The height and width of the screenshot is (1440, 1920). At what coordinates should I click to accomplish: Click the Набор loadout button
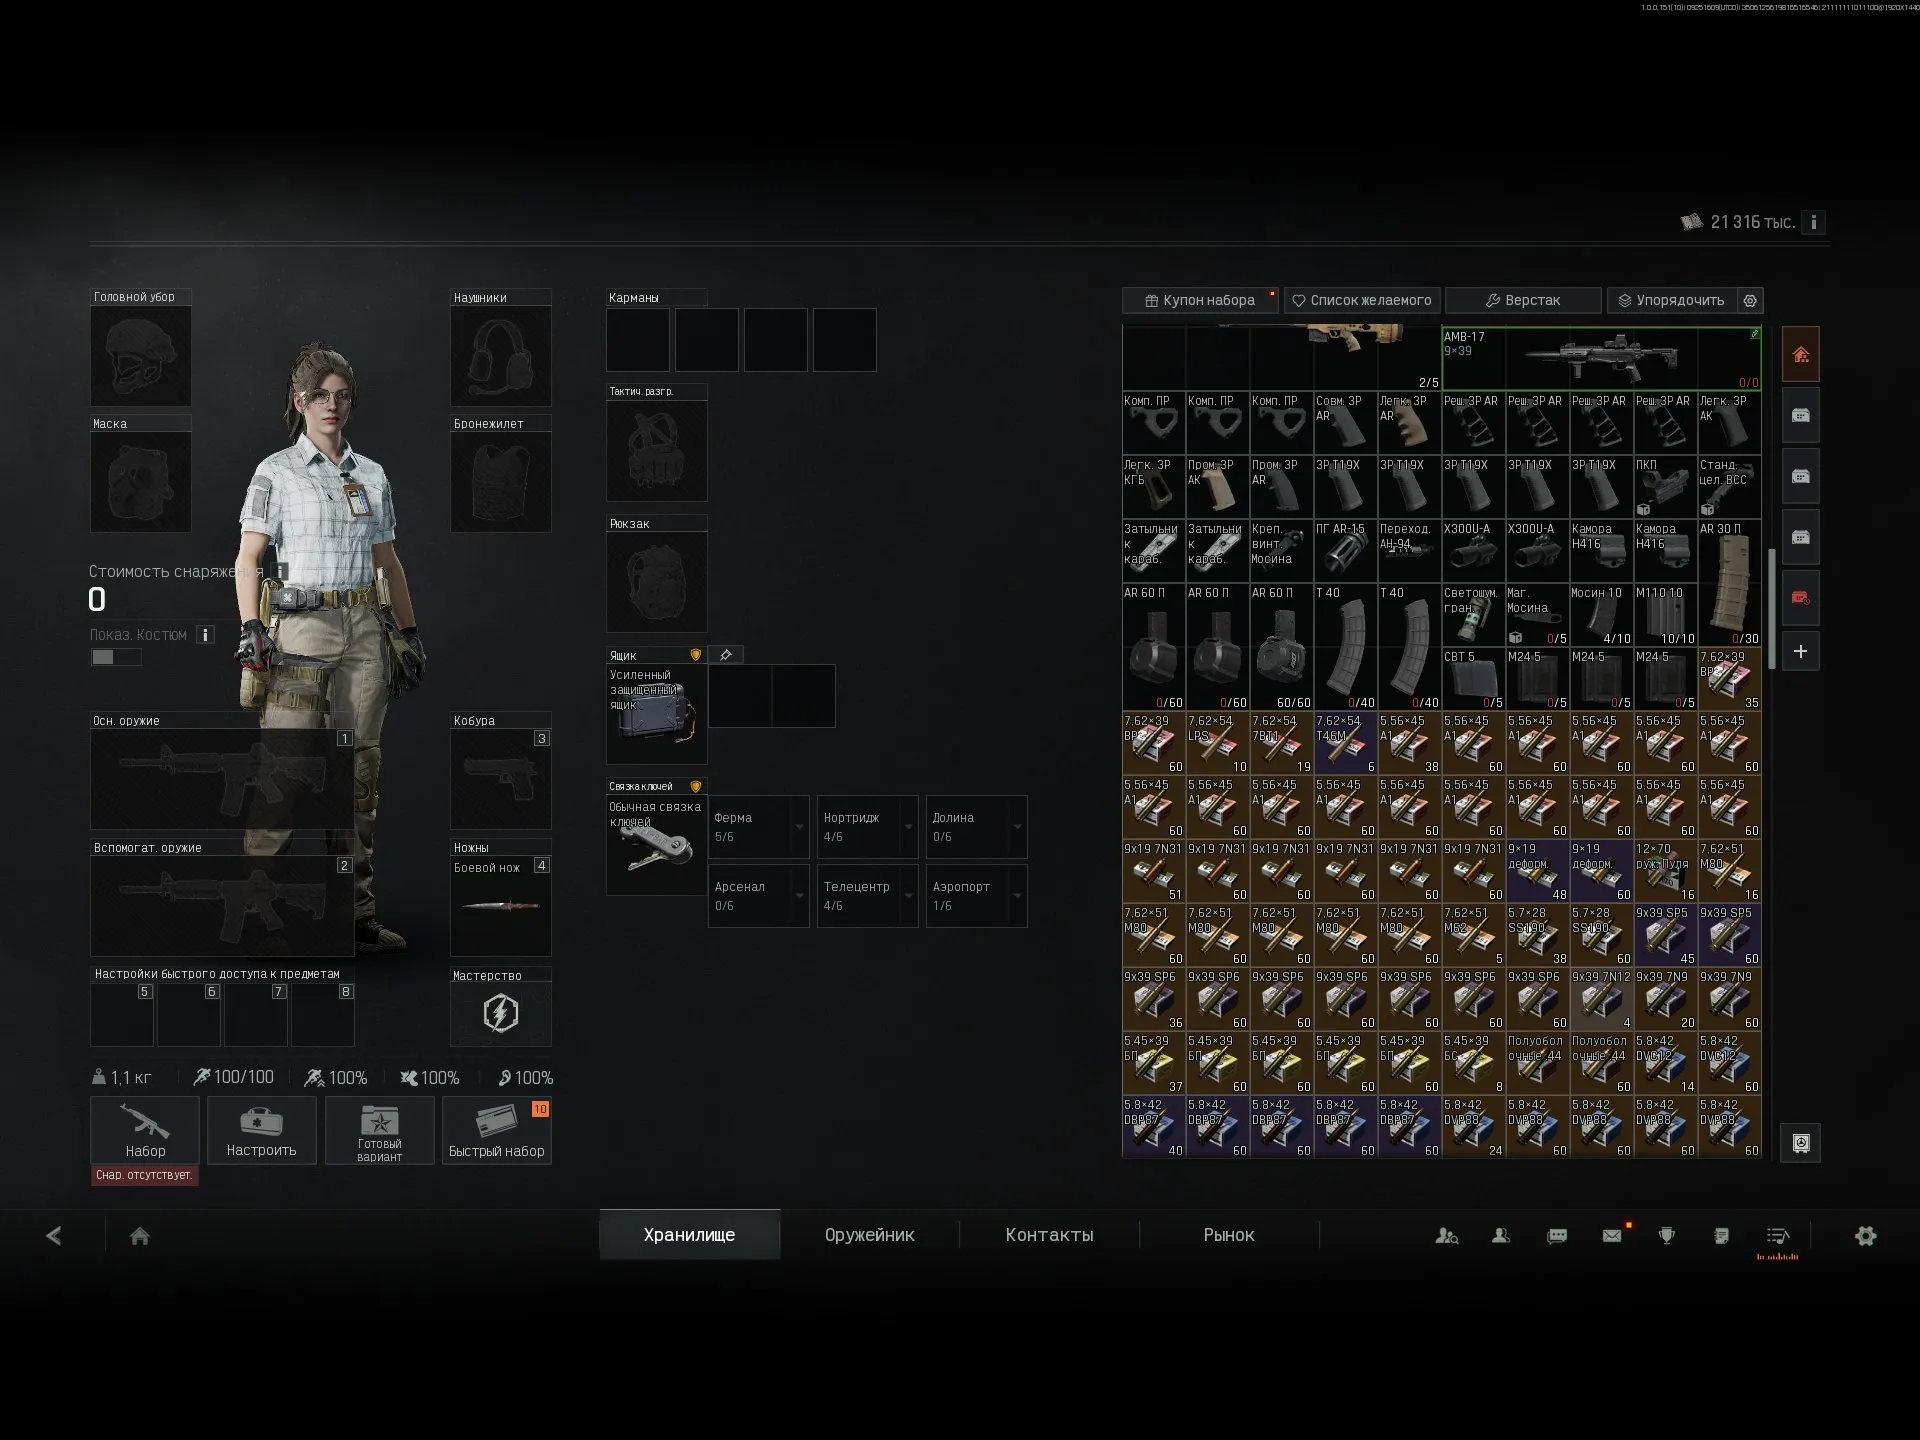click(x=145, y=1130)
